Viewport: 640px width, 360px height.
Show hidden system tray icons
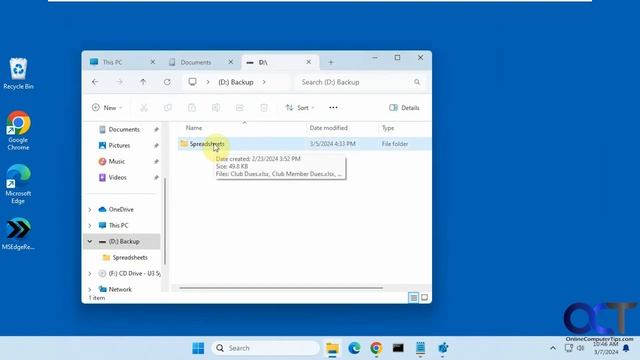(x=553, y=348)
